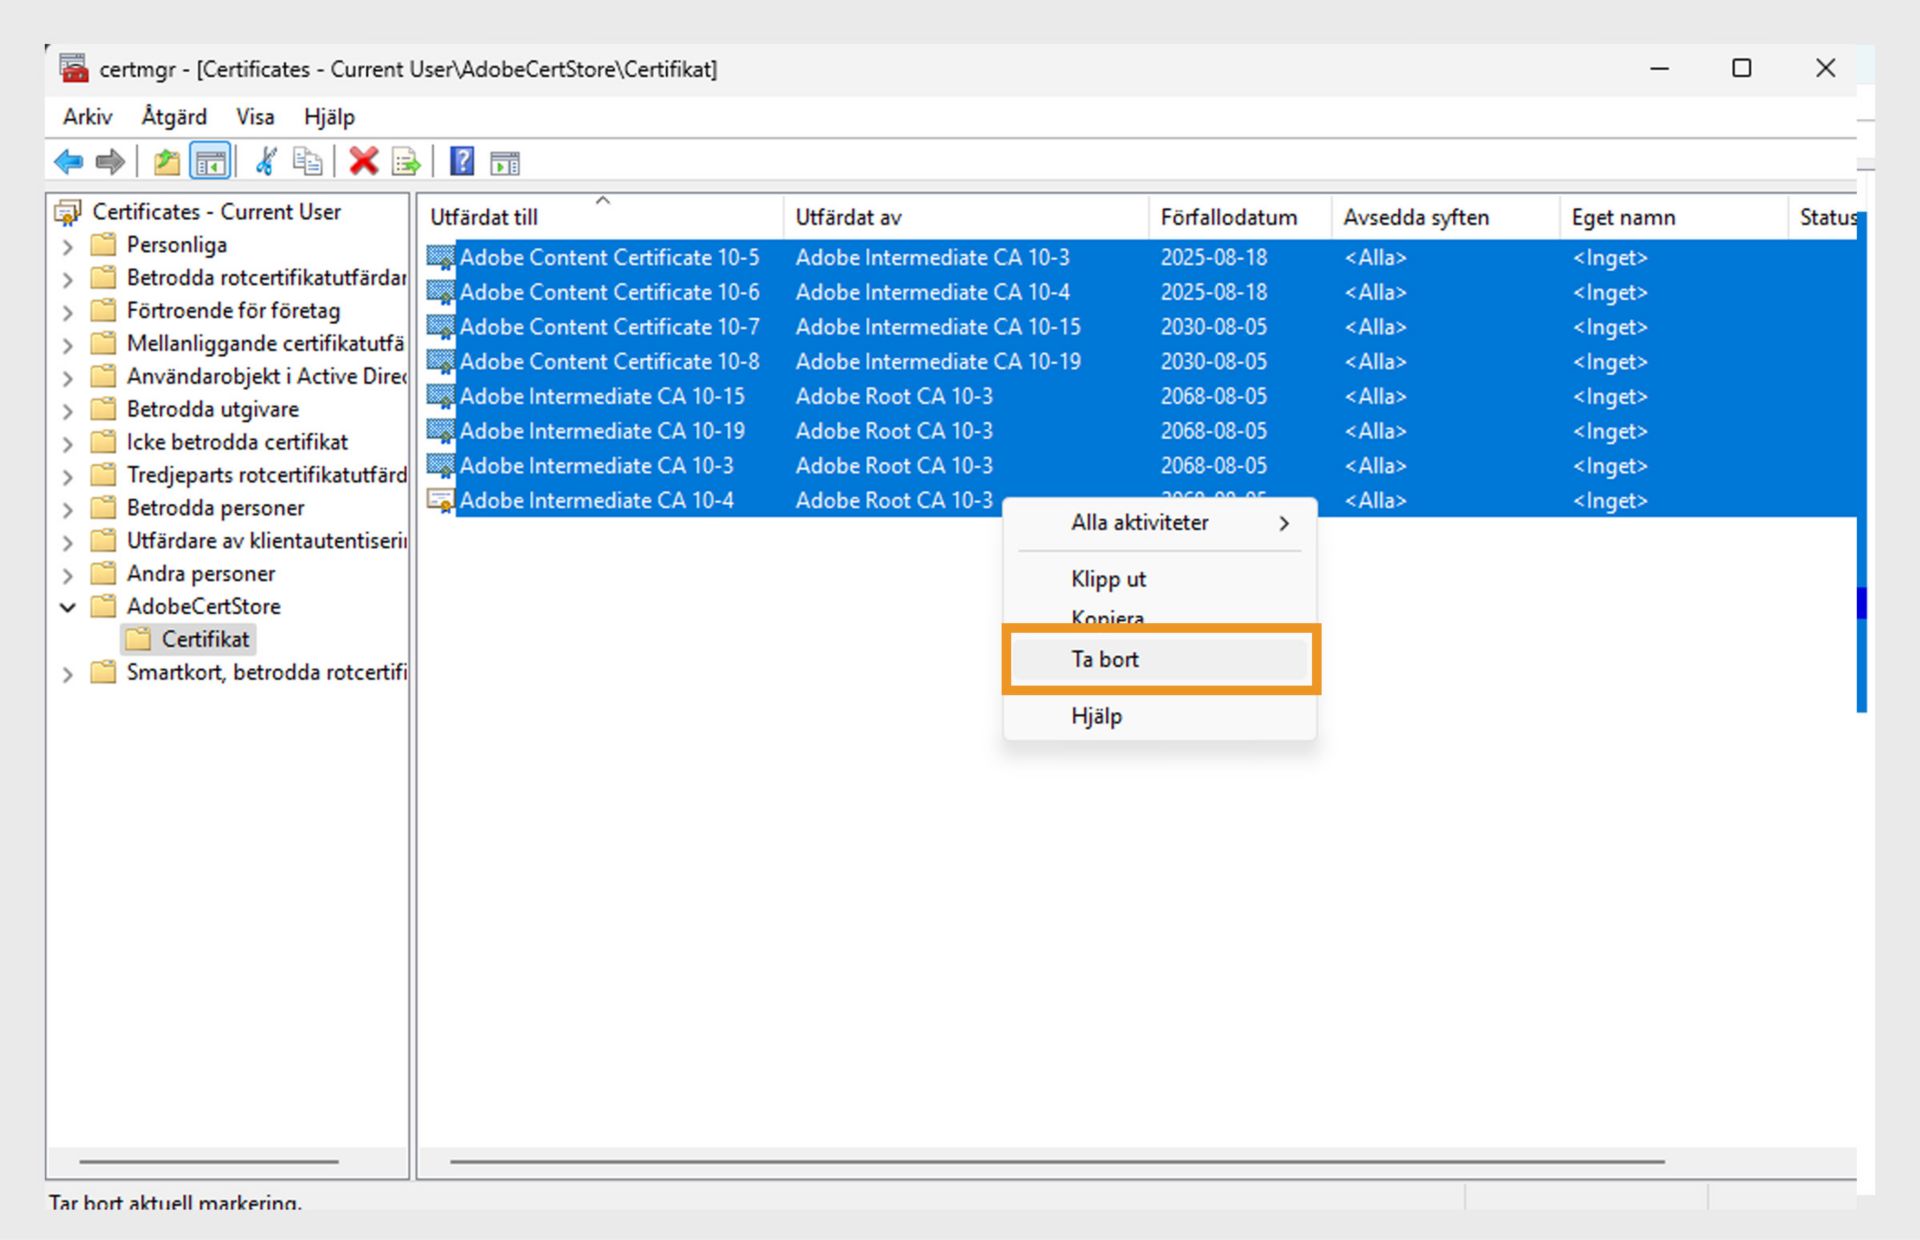Viewport: 1920px width, 1240px height.
Task: Click certificate icon of Adobe Content Certificate 10-8
Action: (x=440, y=361)
